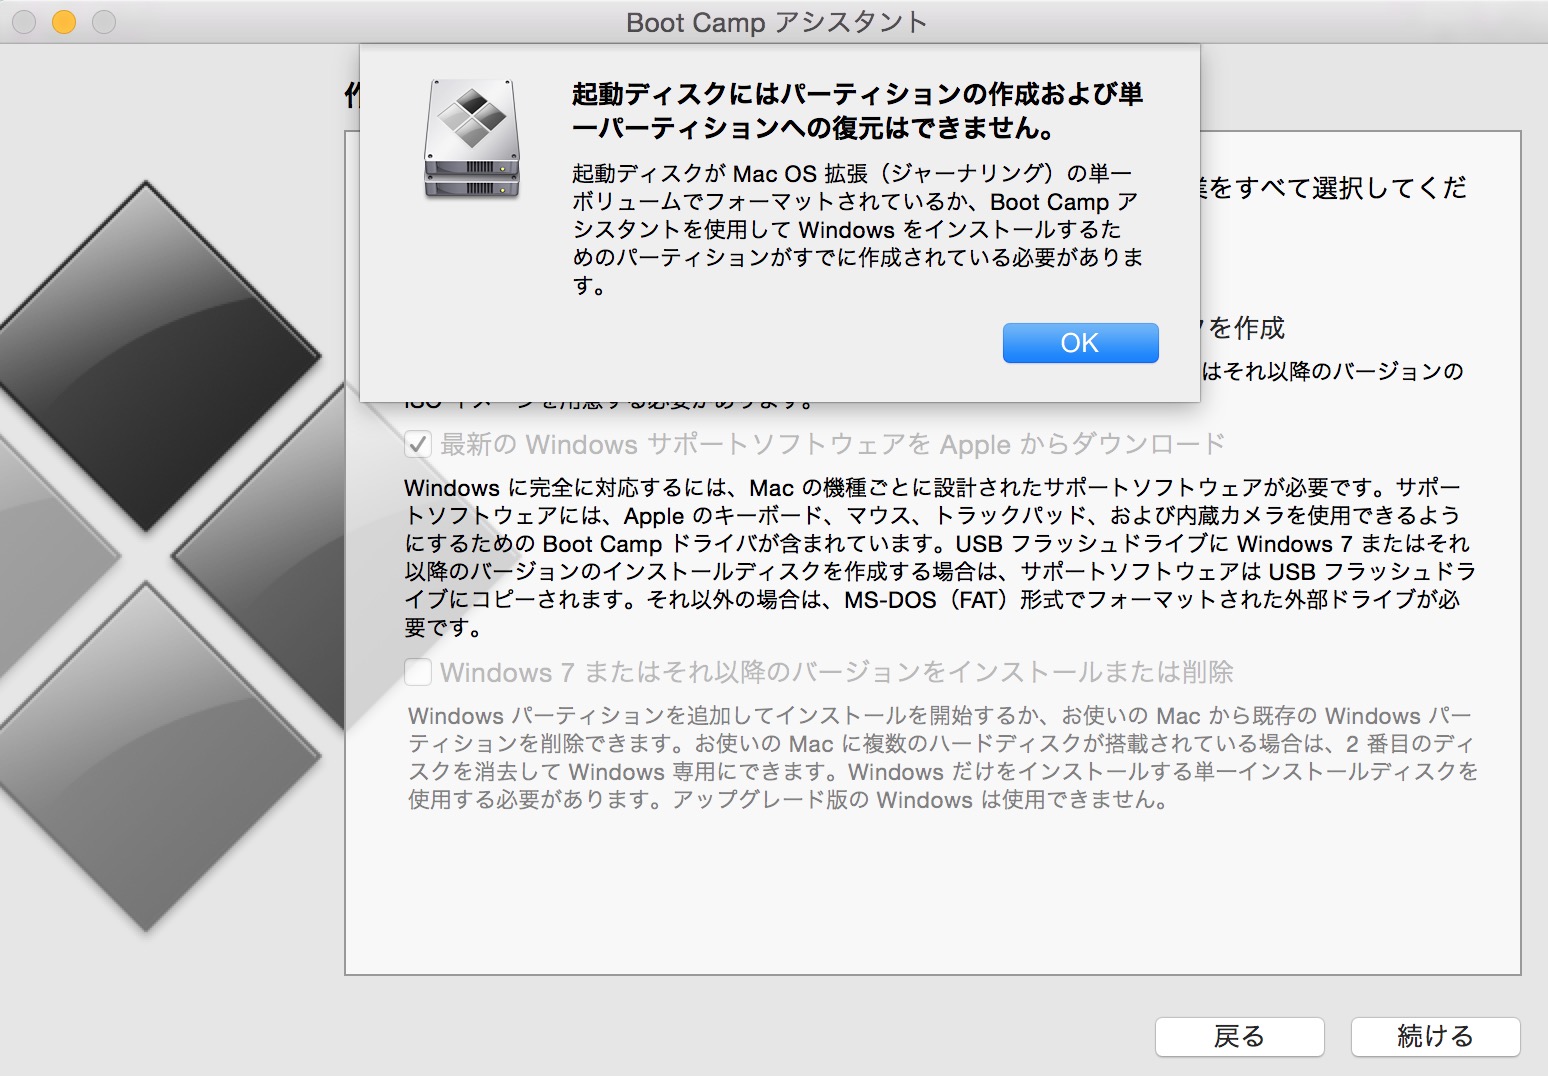Click the 続ける (Continue) button
Screen dimensions: 1548x1076
(x=1435, y=1037)
